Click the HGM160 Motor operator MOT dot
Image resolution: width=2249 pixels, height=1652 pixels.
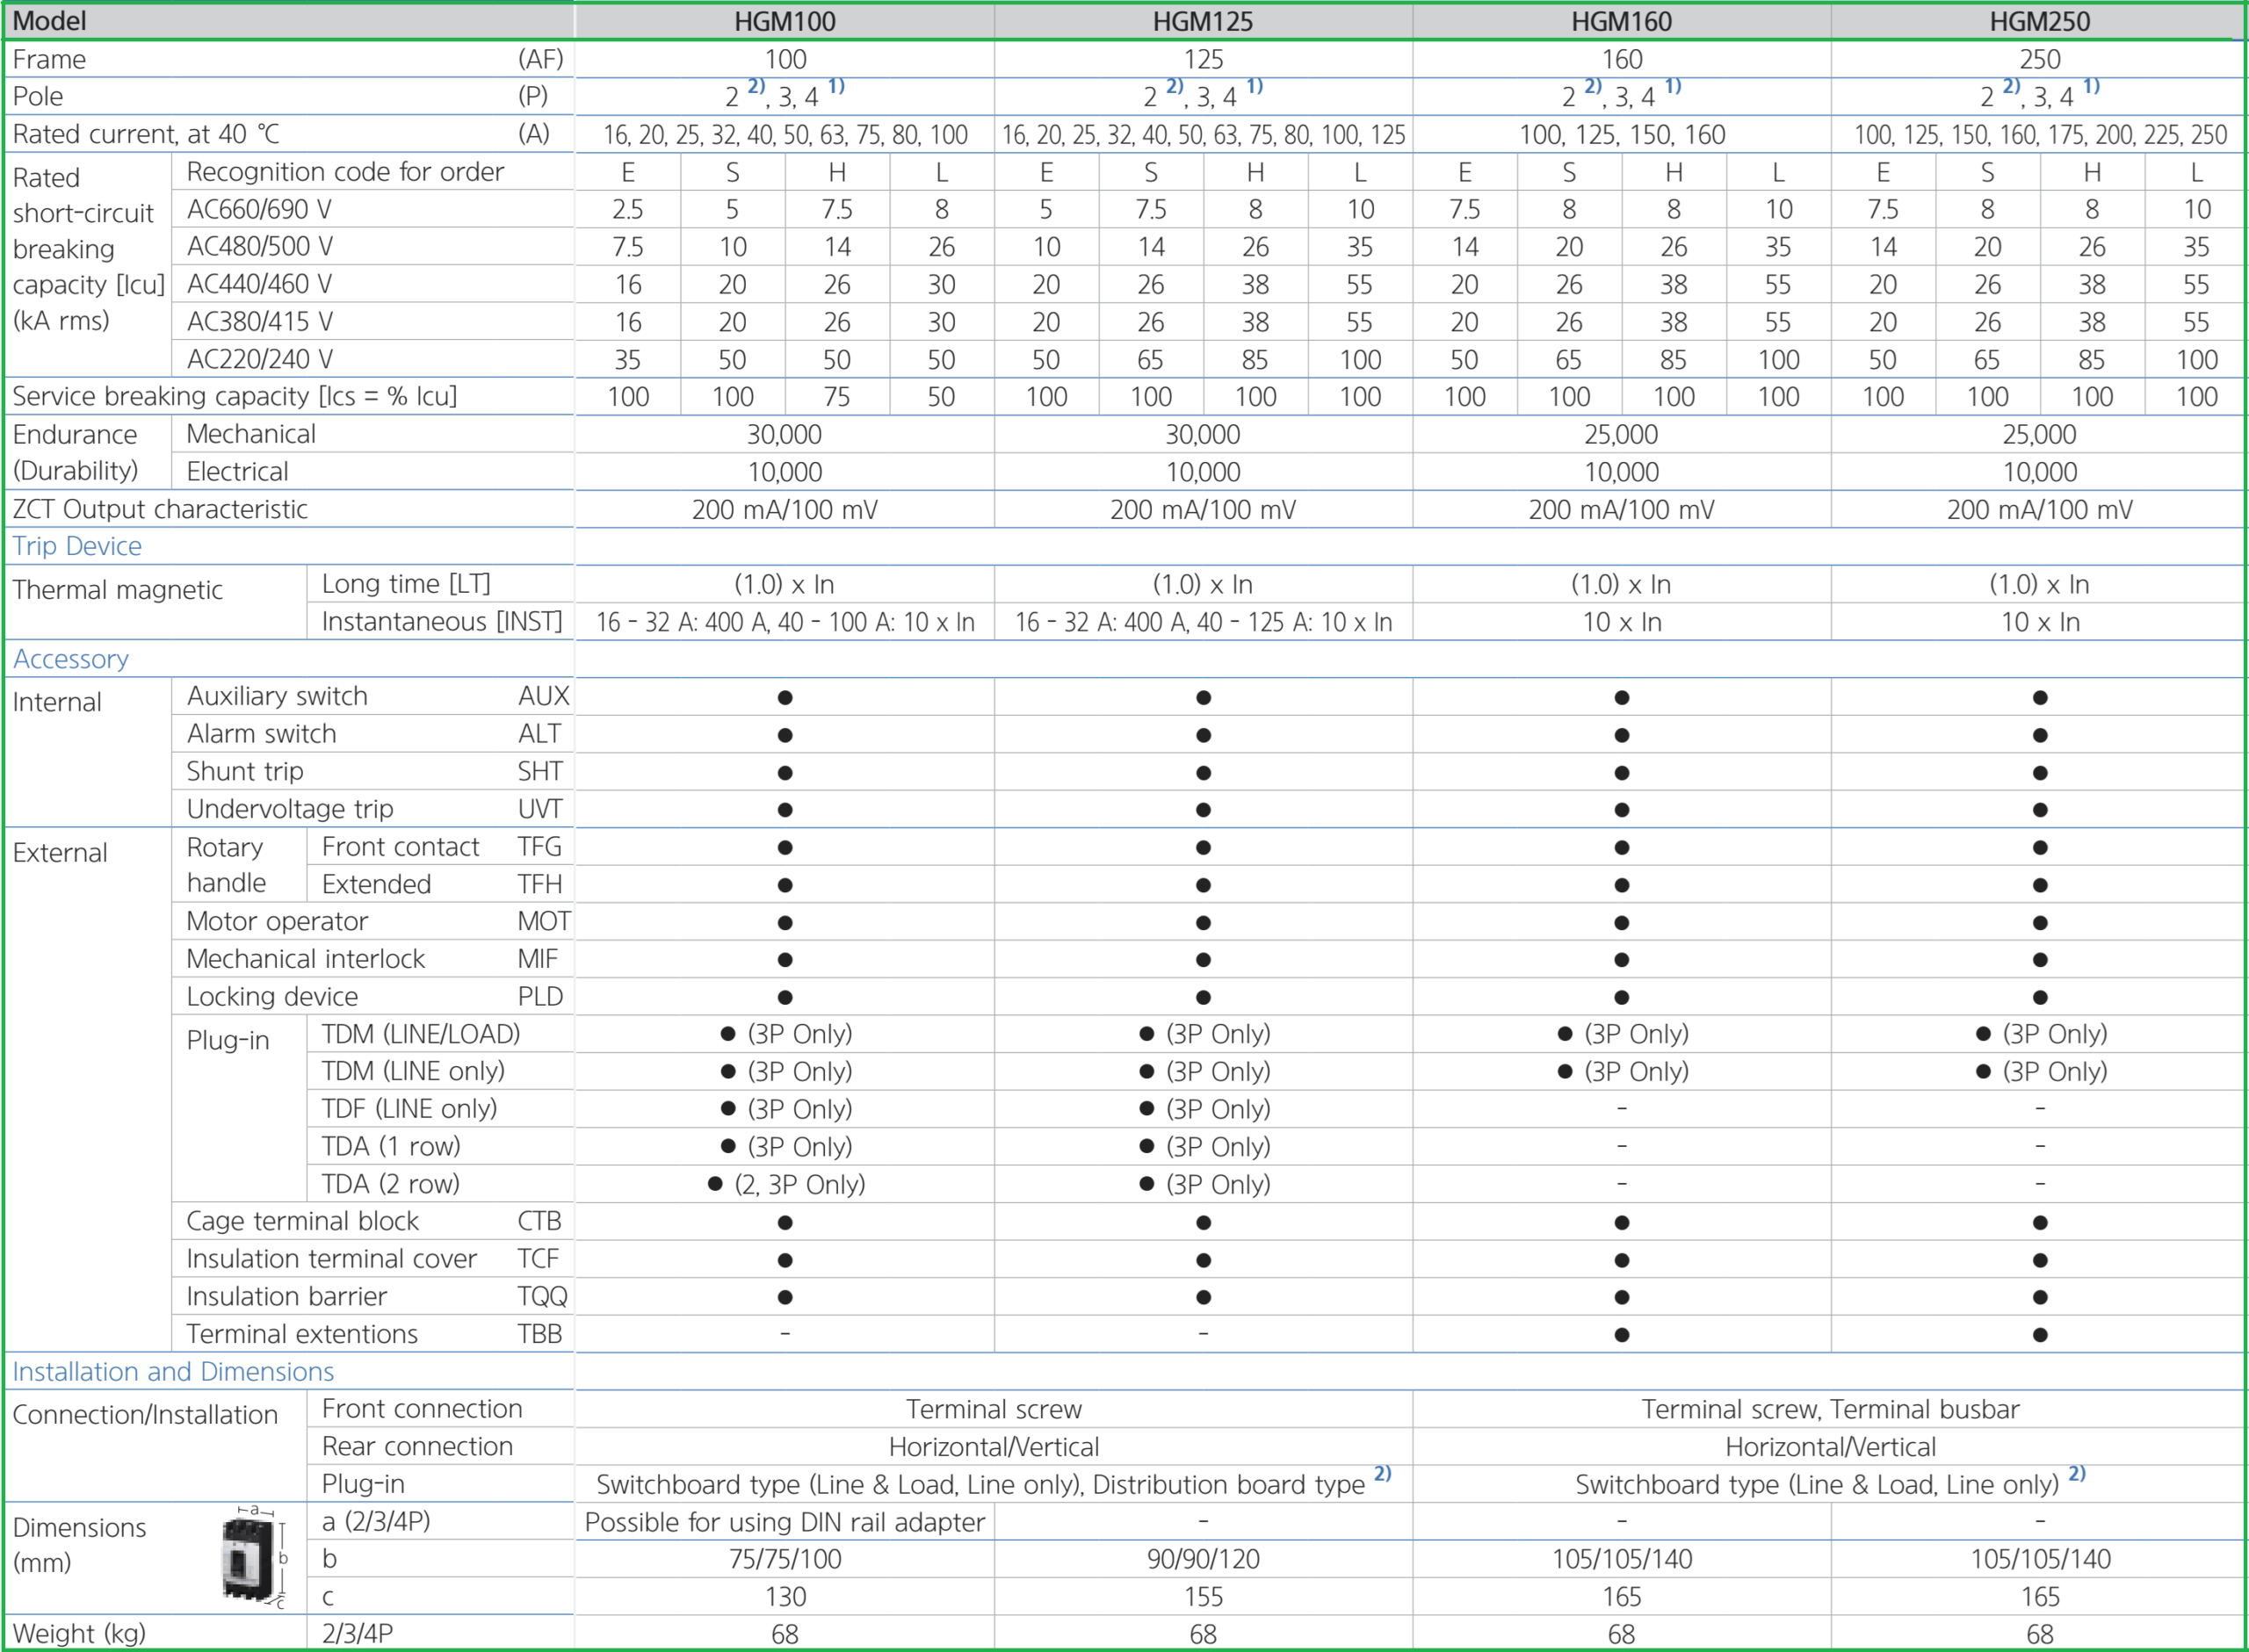pos(1622,922)
